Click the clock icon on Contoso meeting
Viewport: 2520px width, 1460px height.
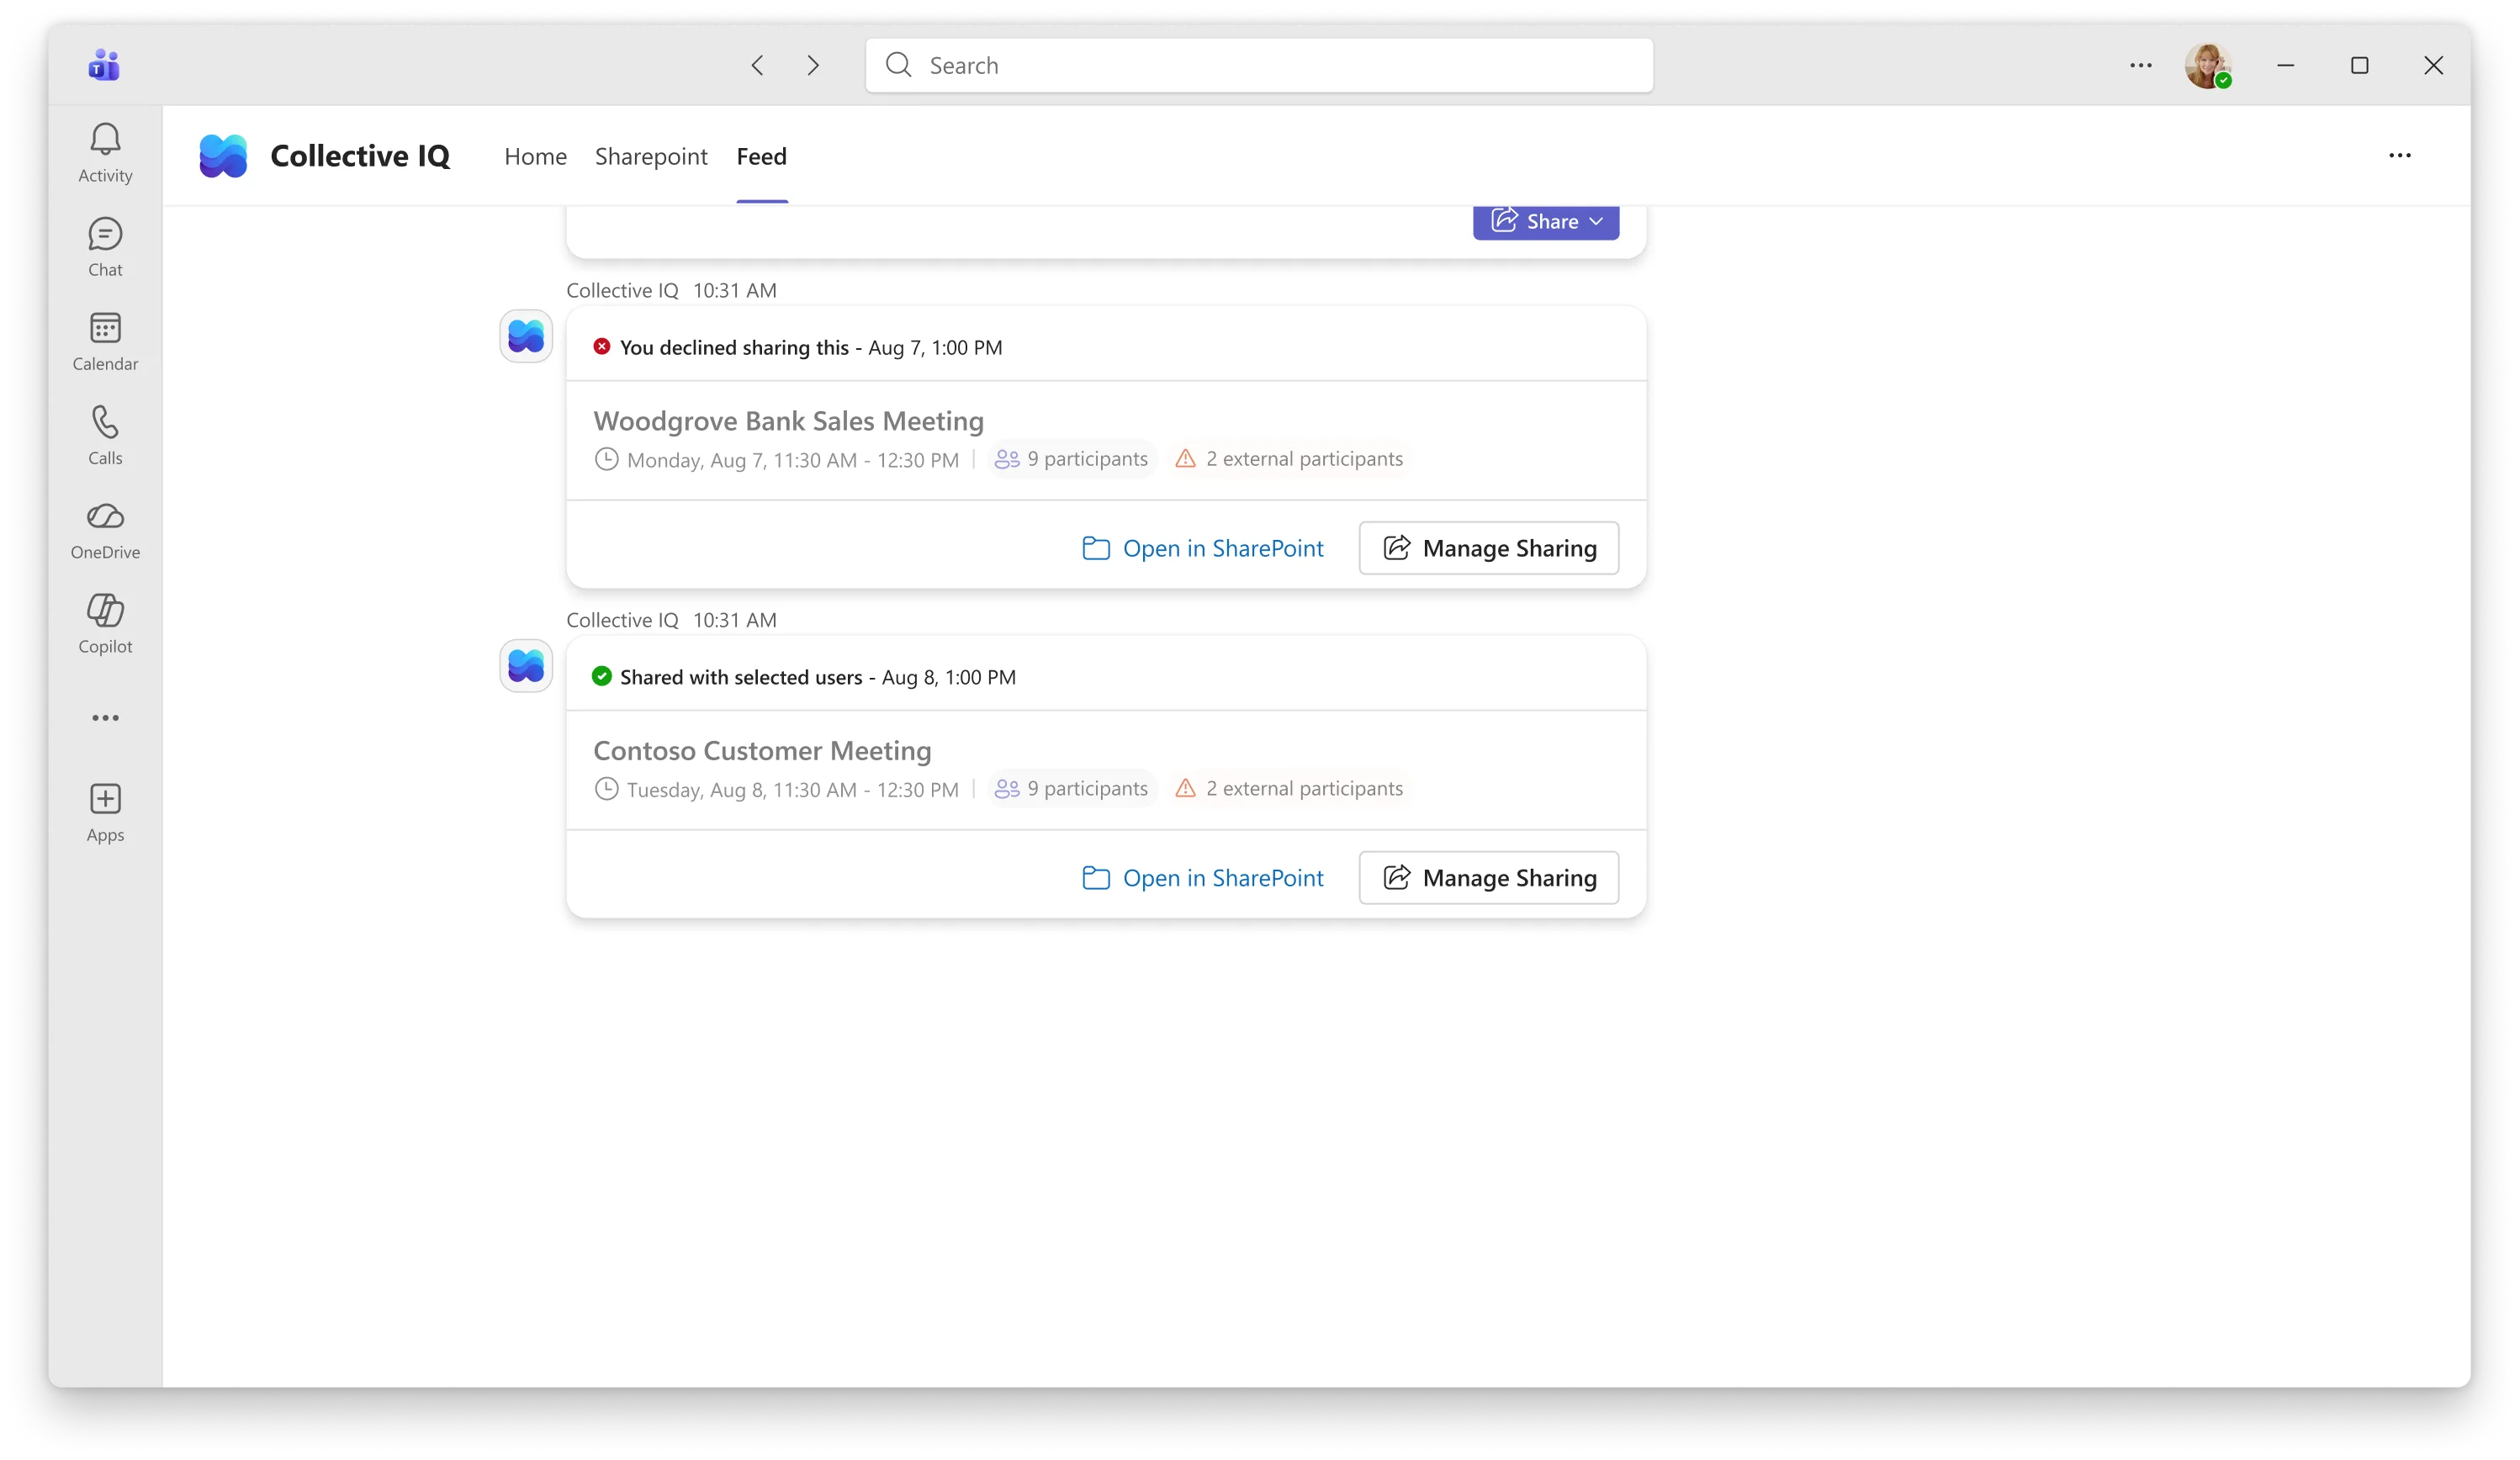[x=606, y=789]
